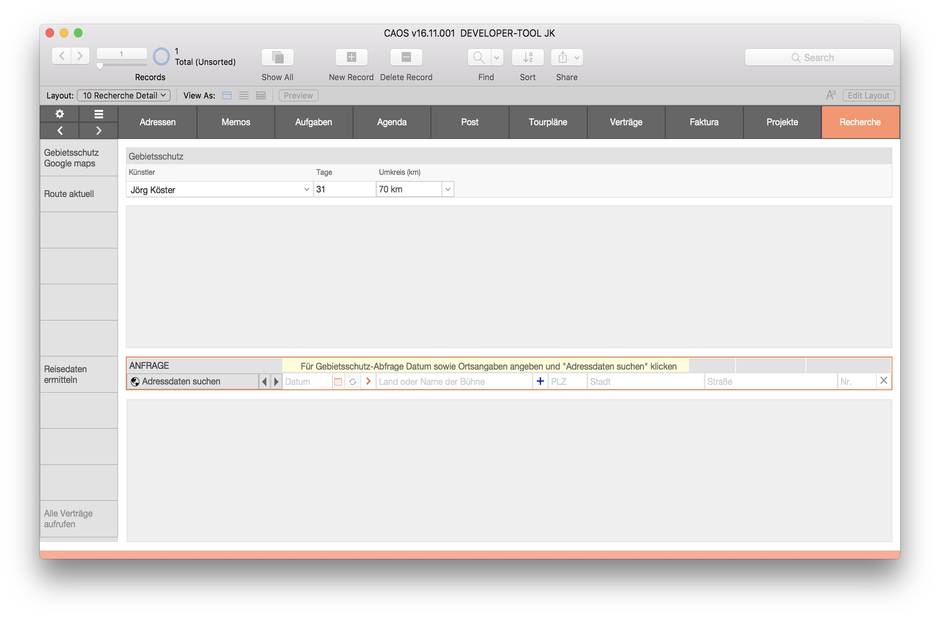Screen dimensions: 940x620
Task: Click the Stadt field
Action: [x=646, y=381]
